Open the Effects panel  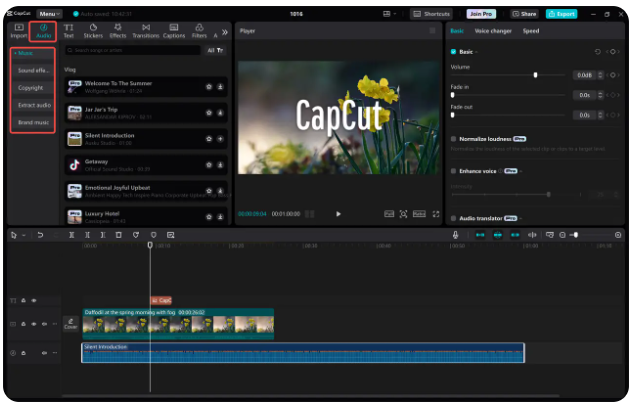[x=118, y=31]
